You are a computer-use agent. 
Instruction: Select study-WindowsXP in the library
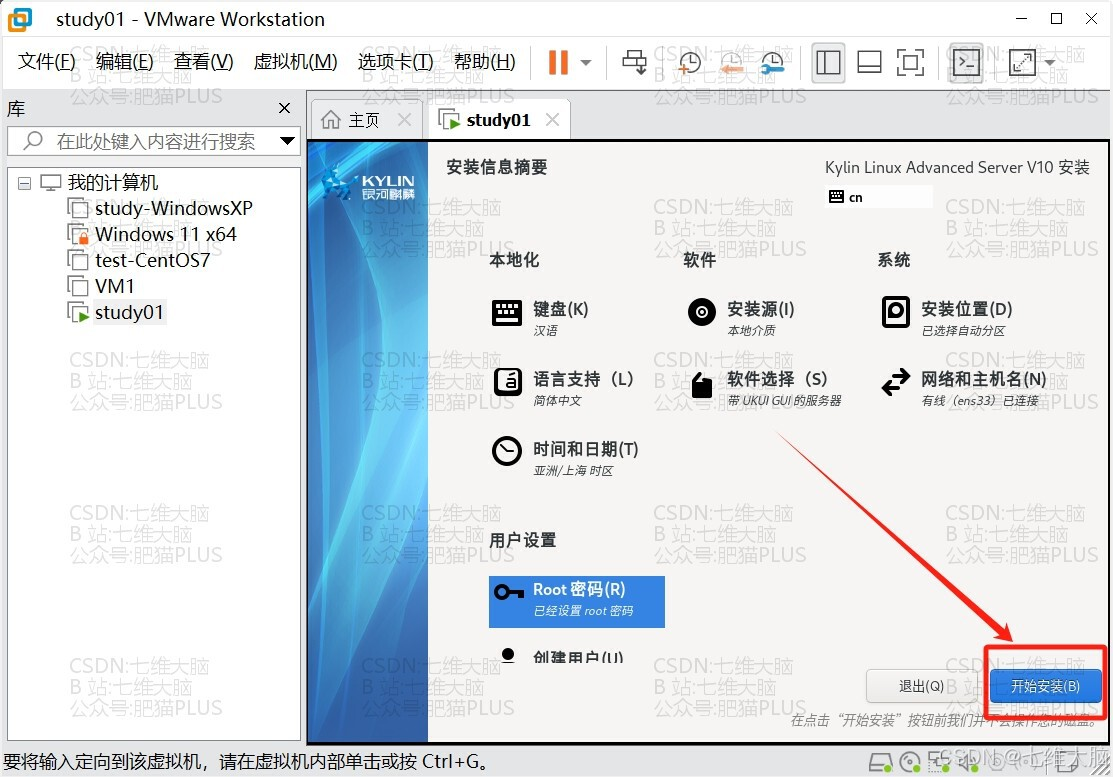tap(160, 209)
